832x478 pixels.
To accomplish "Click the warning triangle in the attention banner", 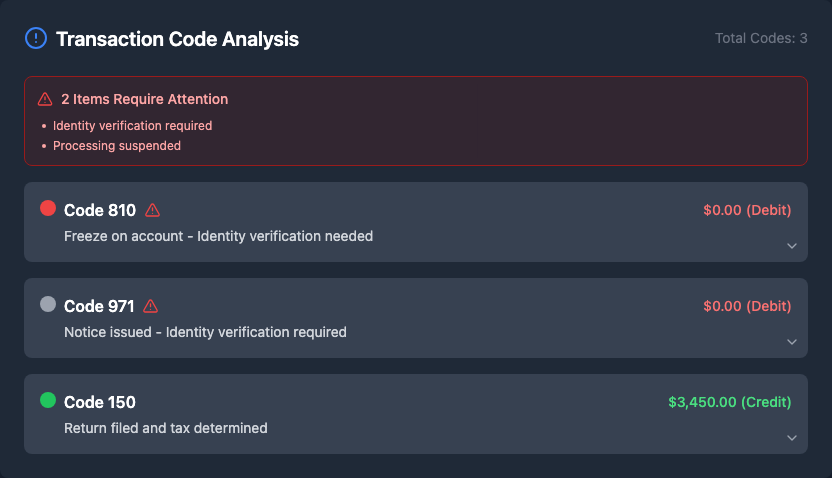I will click(x=45, y=99).
